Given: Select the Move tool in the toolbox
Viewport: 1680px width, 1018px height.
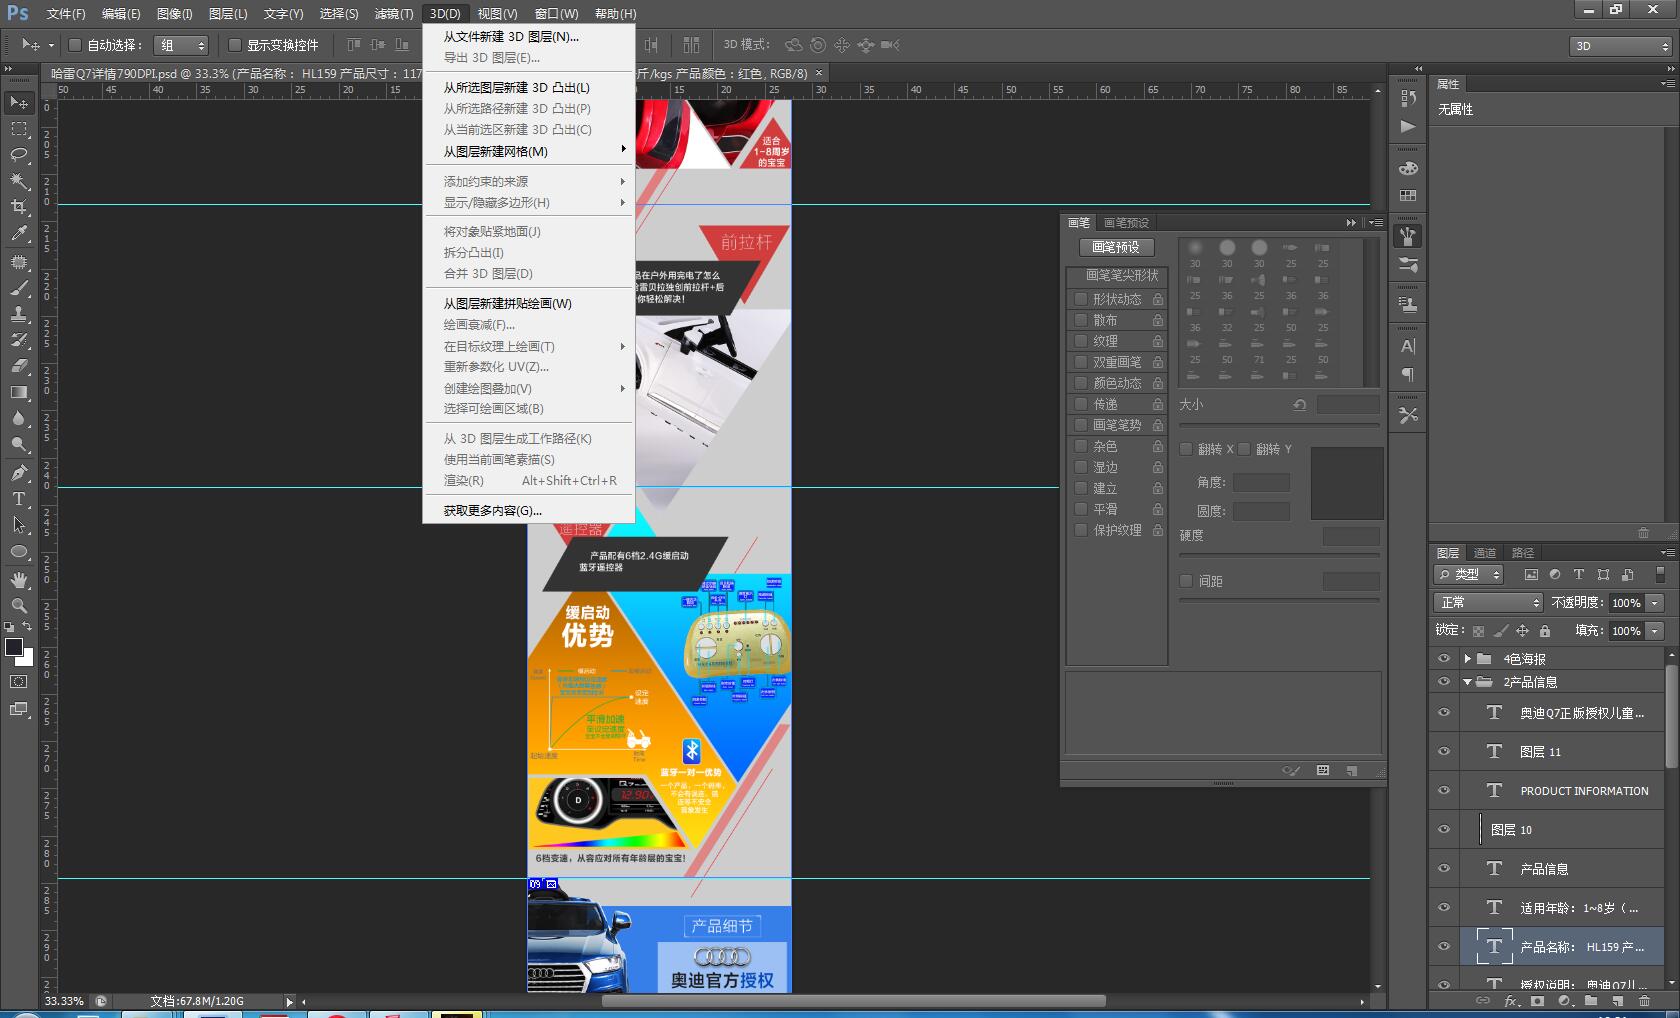Looking at the screenshot, I should tap(19, 102).
